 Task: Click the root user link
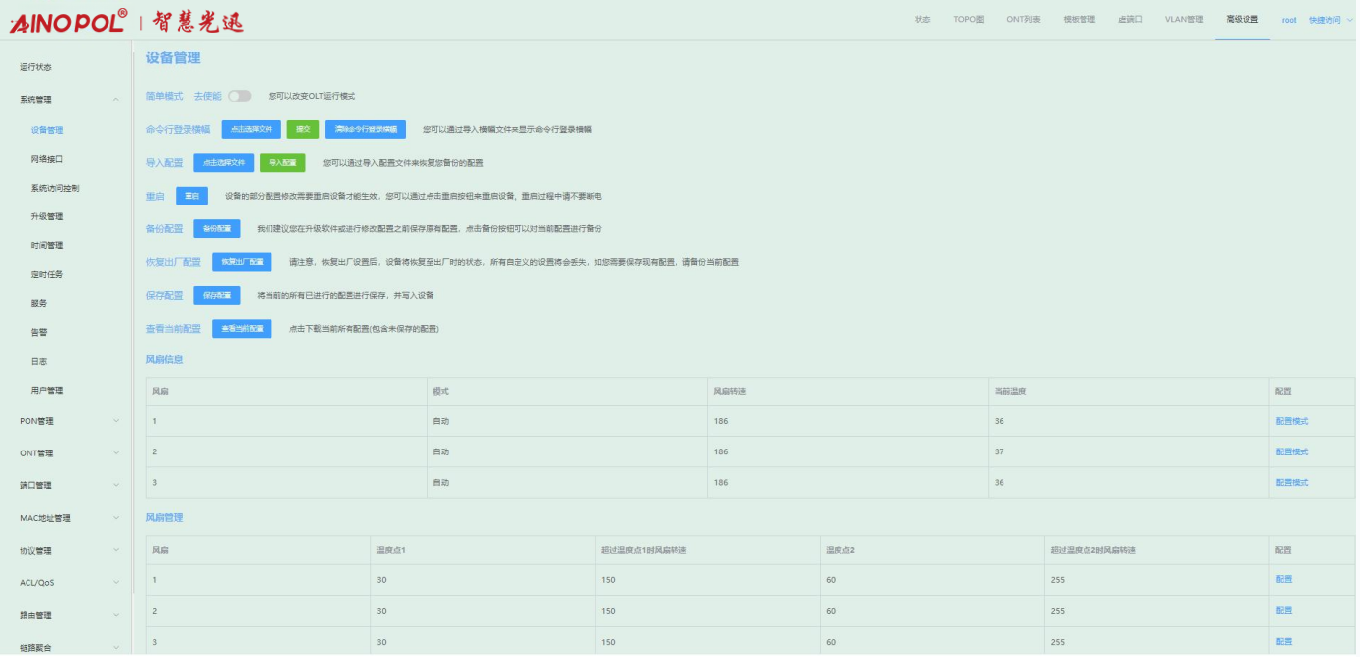pyautogui.click(x=1288, y=20)
